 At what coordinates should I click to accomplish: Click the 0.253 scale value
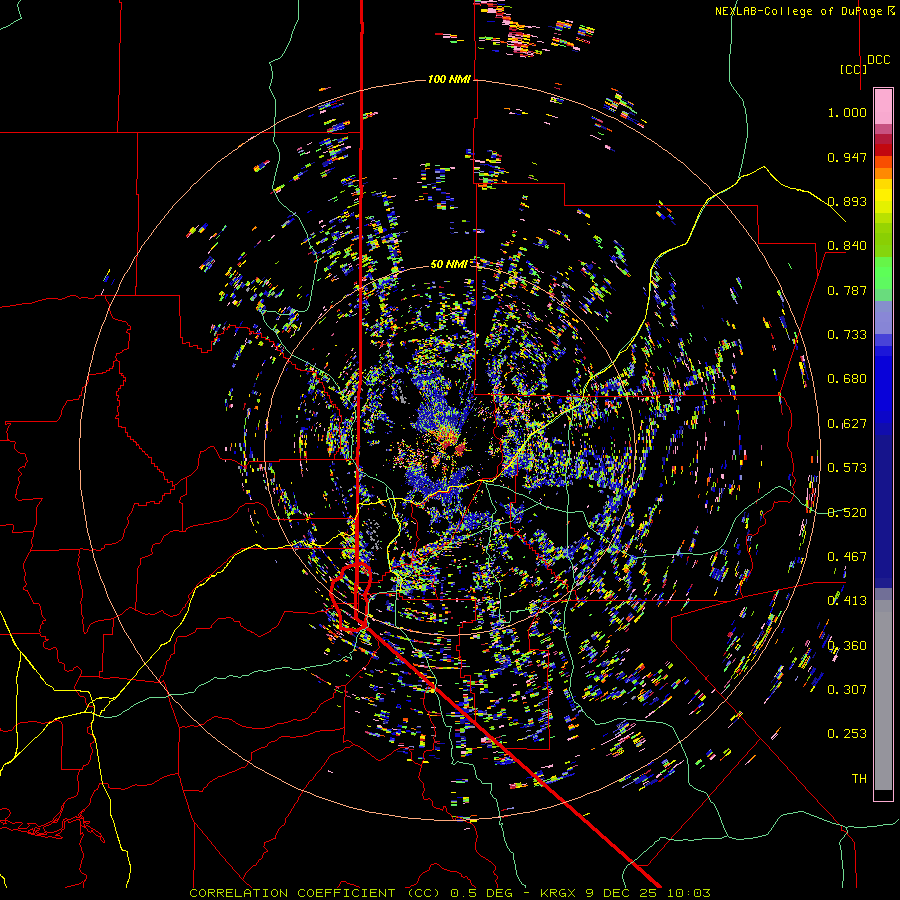(x=847, y=734)
